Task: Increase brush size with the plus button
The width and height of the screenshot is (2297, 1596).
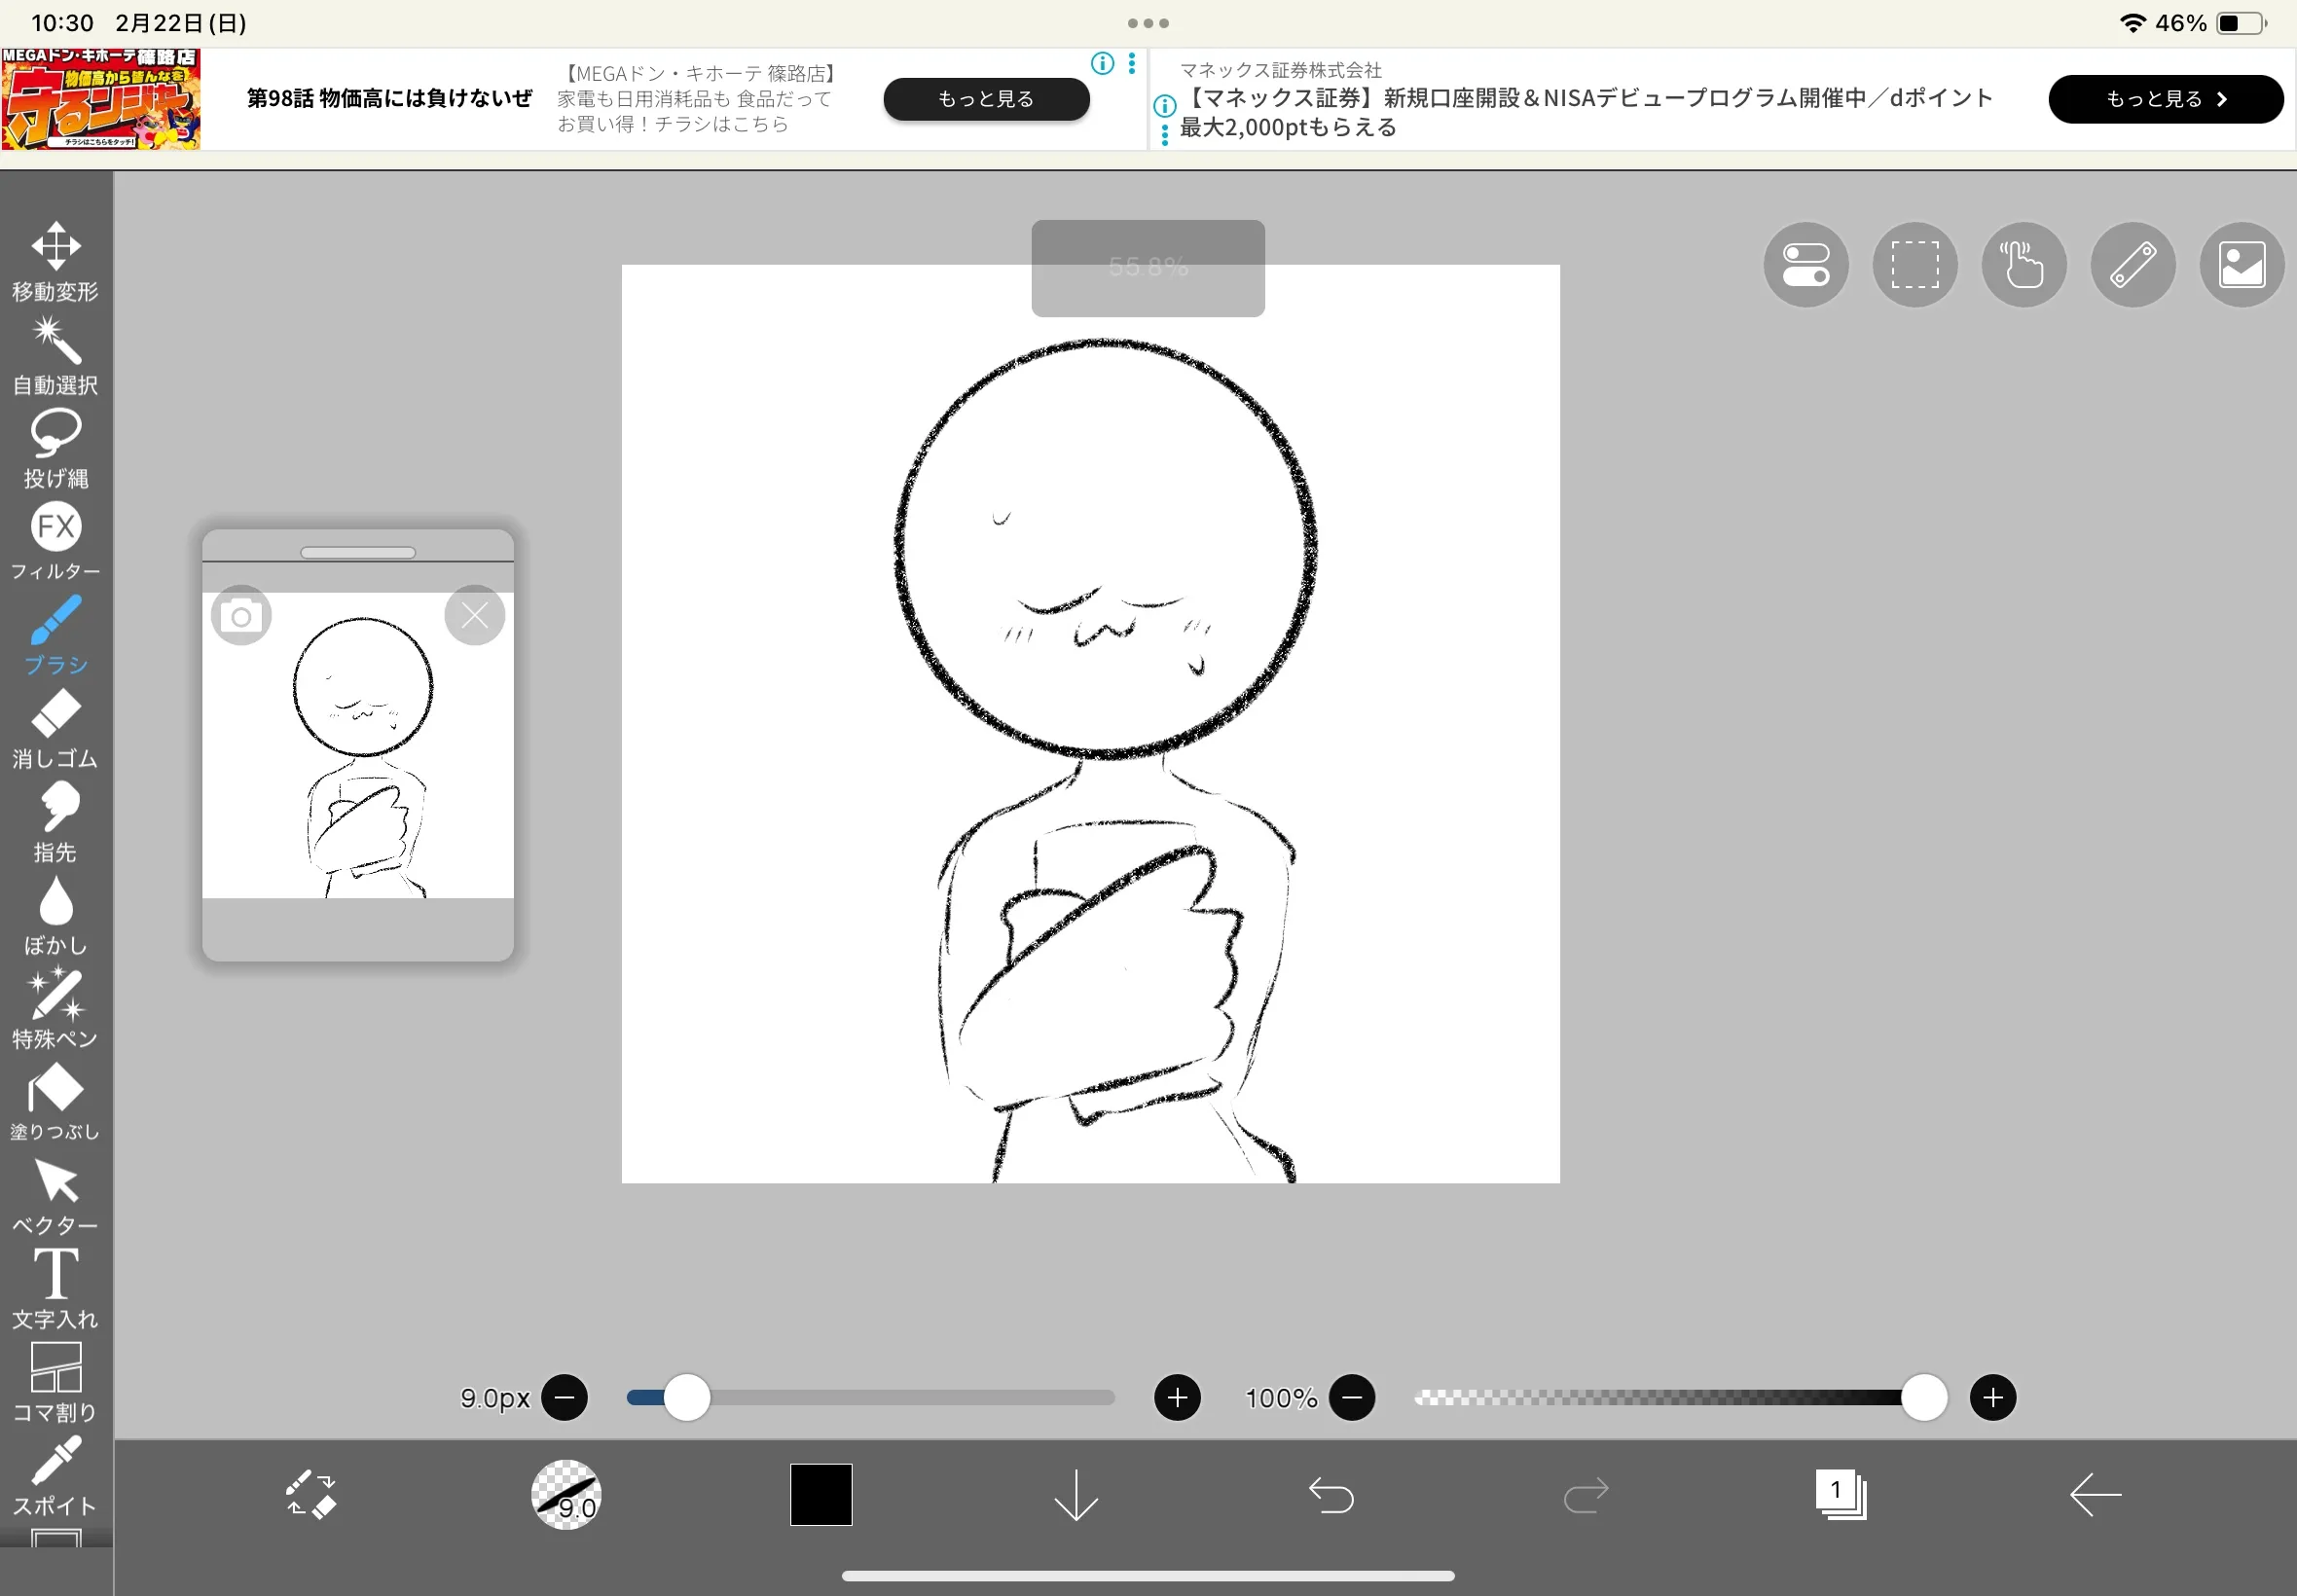Action: pos(1177,1398)
